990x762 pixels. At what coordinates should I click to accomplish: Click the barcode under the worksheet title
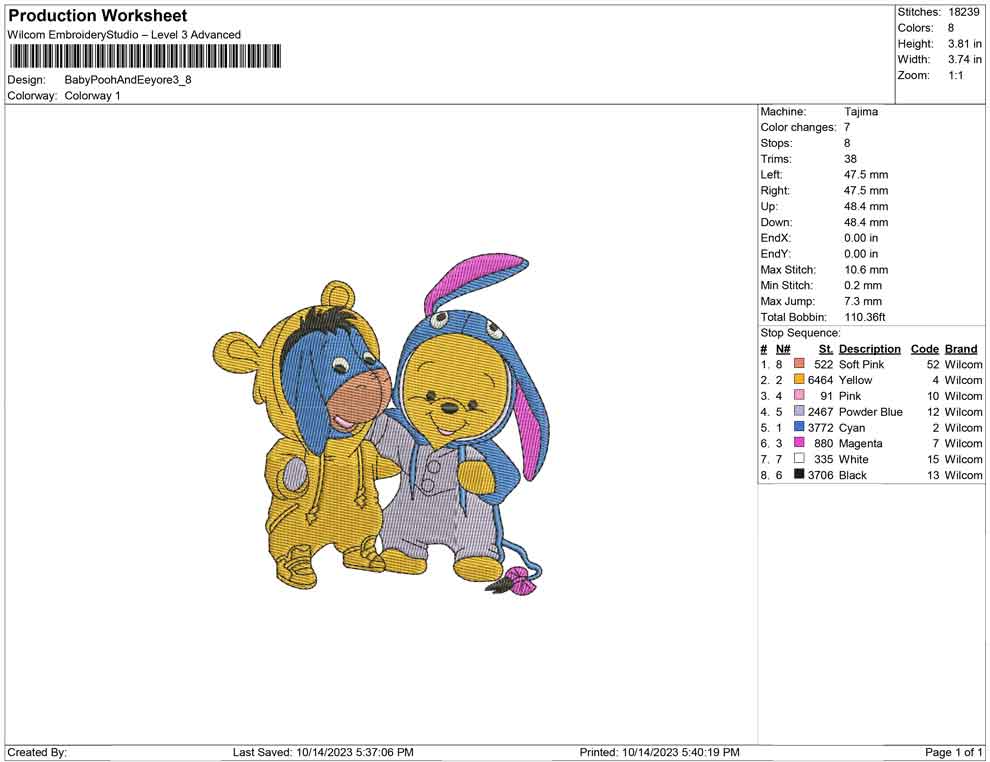tap(145, 56)
